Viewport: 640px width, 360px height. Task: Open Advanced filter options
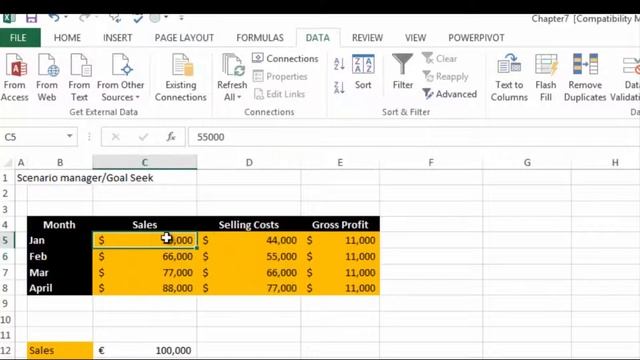click(449, 94)
